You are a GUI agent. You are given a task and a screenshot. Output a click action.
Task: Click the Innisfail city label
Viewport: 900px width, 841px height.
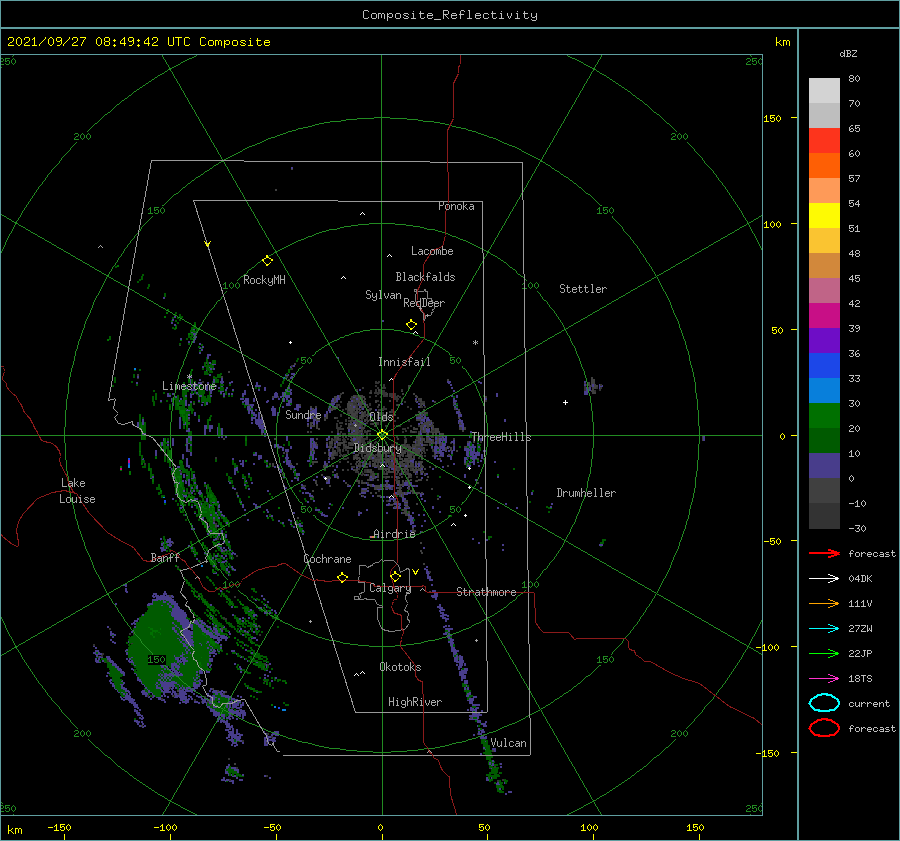point(404,362)
